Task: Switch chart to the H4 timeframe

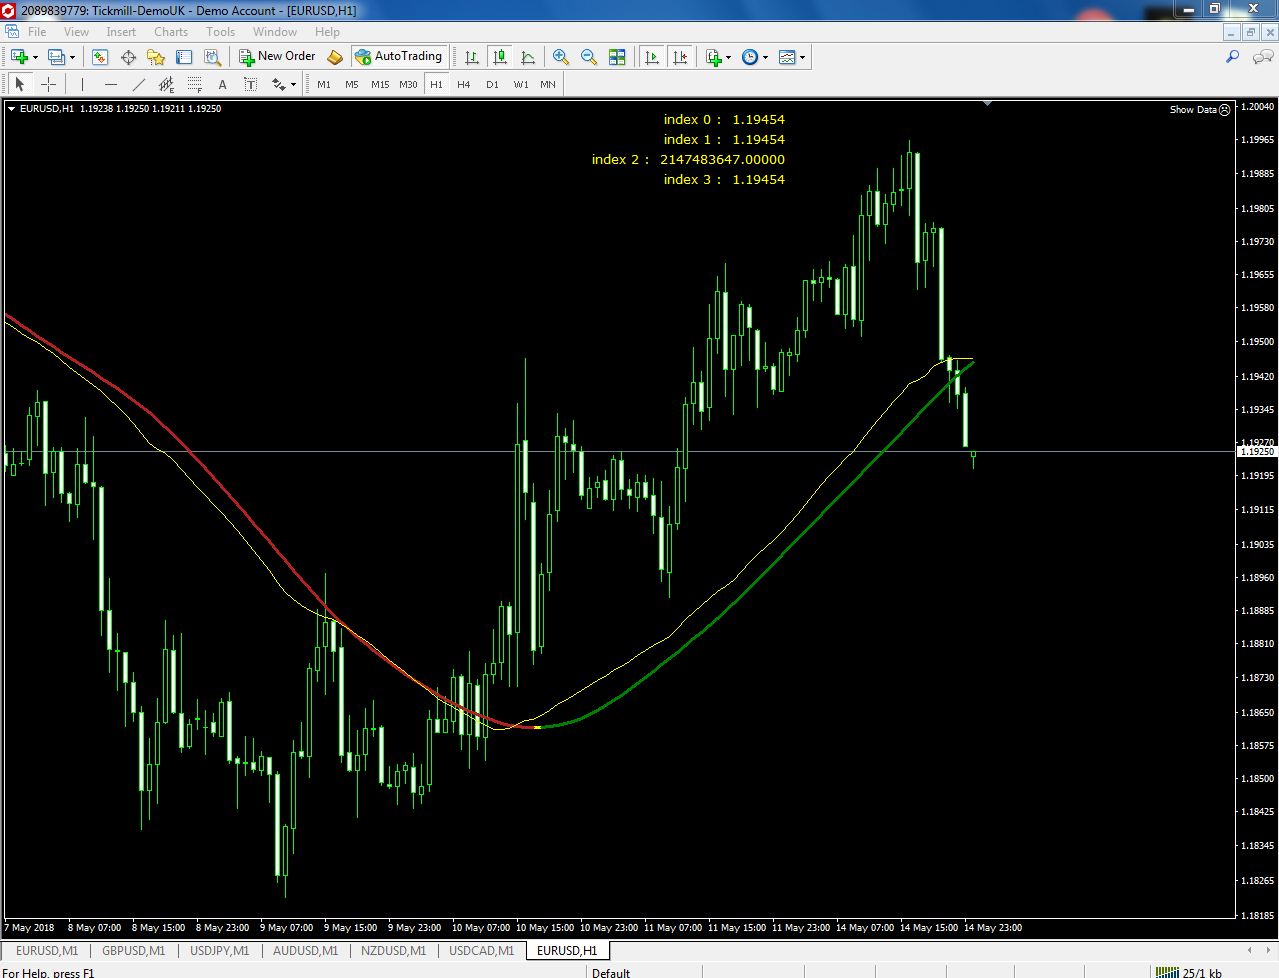Action: click(463, 84)
